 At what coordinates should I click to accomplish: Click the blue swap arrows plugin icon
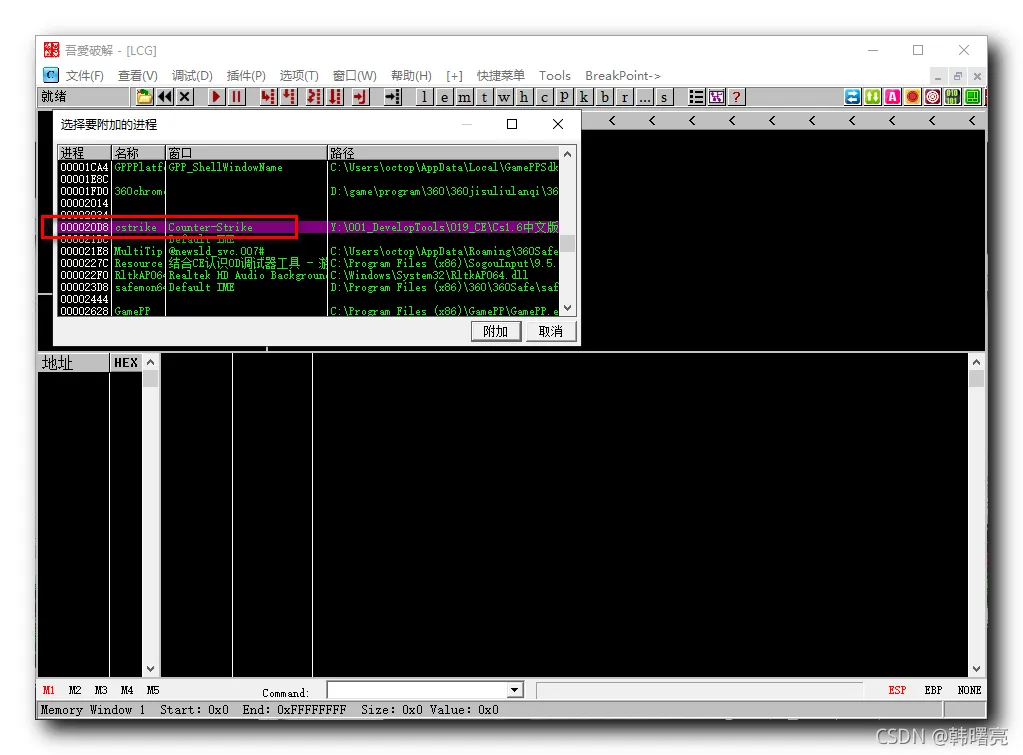click(852, 97)
